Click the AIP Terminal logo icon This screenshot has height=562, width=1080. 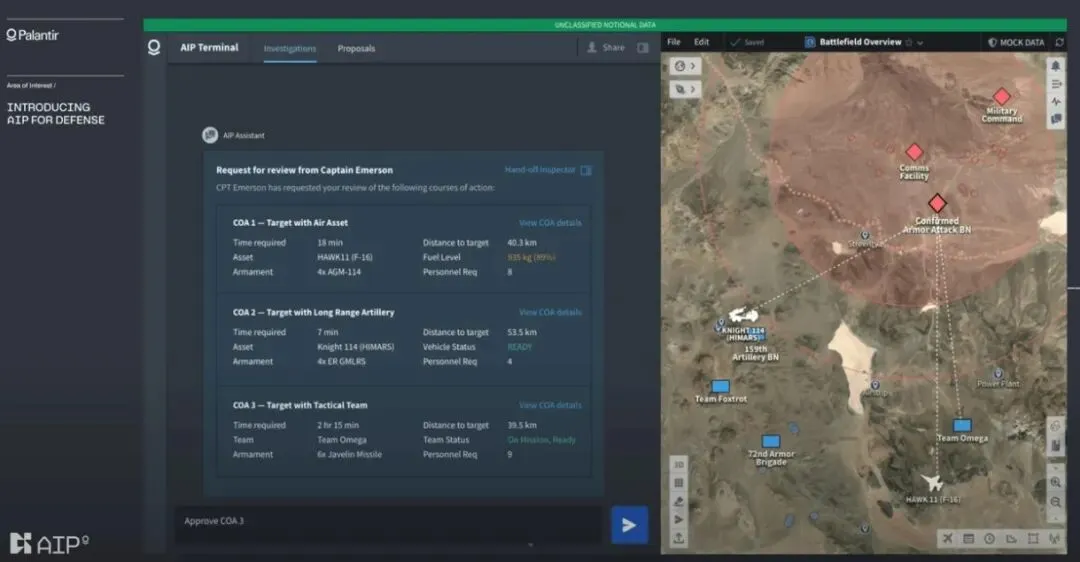click(x=154, y=48)
